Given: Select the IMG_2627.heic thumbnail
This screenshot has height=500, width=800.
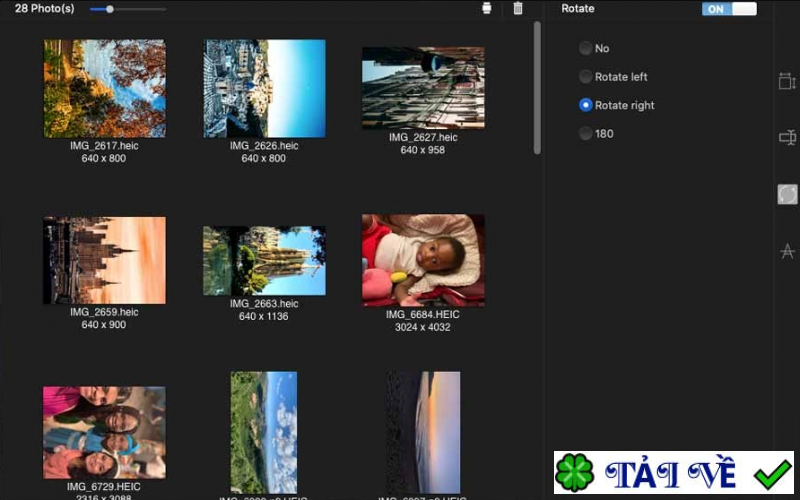Looking at the screenshot, I should [423, 88].
